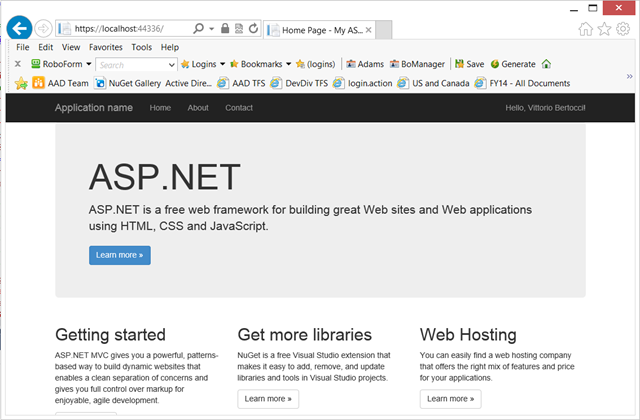640x420 pixels.
Task: Click the Application name brand link
Action: click(94, 108)
